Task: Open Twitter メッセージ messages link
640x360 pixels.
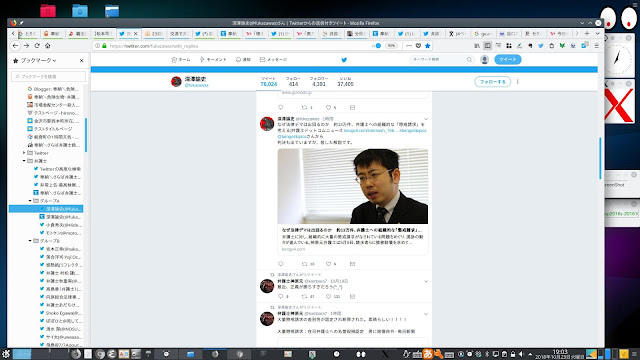Action: coord(273,60)
